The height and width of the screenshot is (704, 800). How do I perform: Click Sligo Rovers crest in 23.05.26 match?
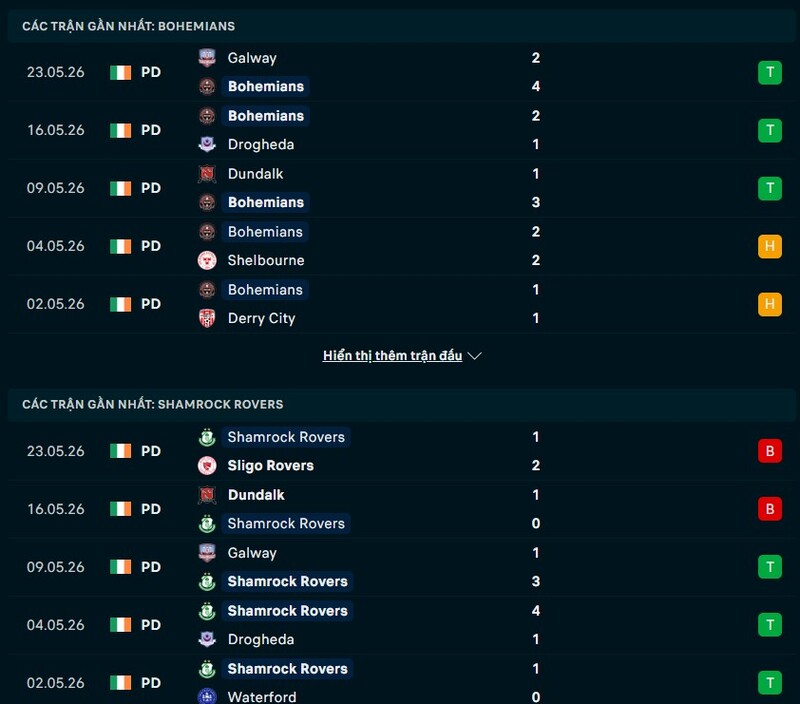207,465
